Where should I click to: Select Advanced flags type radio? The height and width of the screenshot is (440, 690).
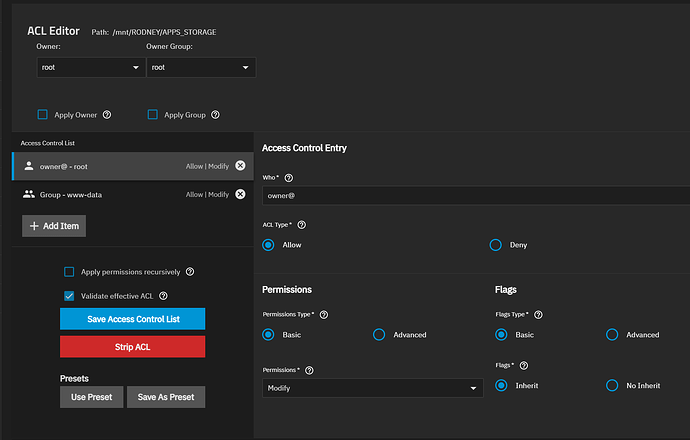(612, 335)
